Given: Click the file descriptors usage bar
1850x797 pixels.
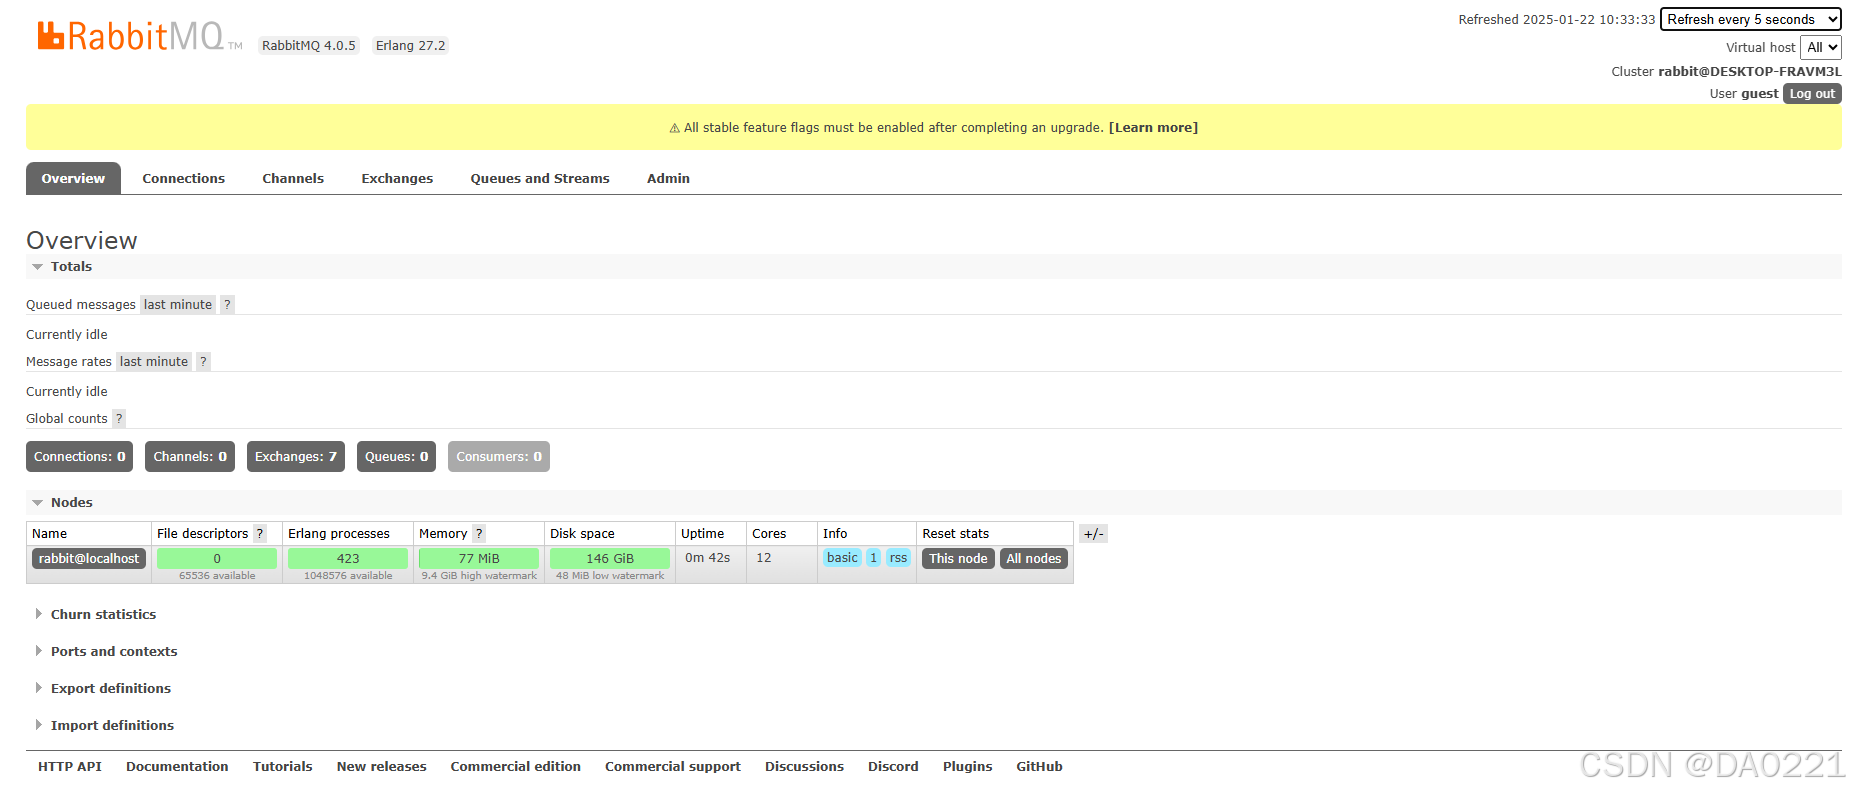Looking at the screenshot, I should (217, 559).
